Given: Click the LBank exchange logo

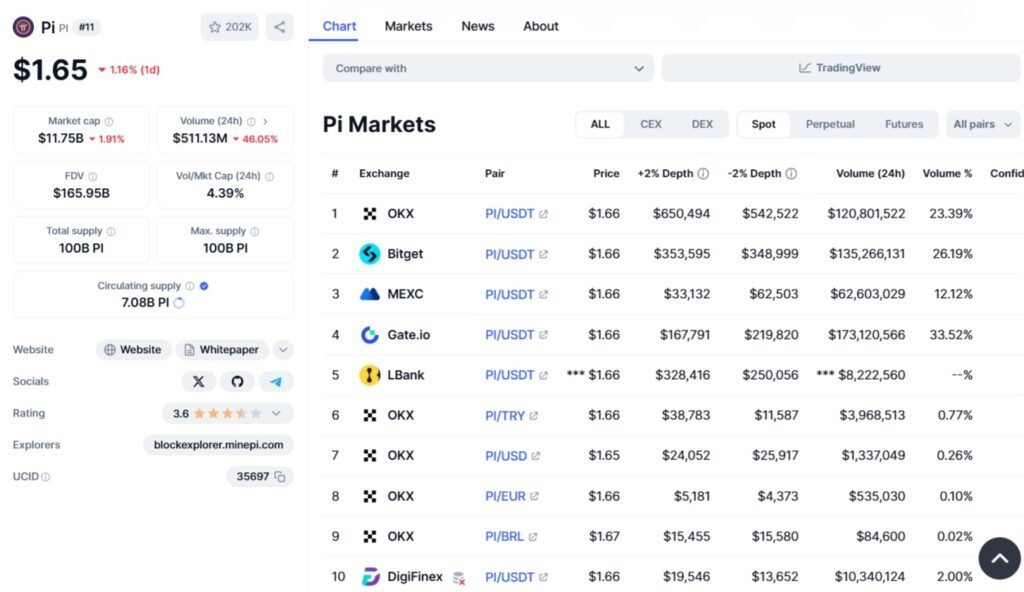Looking at the screenshot, I should pyautogui.click(x=370, y=375).
